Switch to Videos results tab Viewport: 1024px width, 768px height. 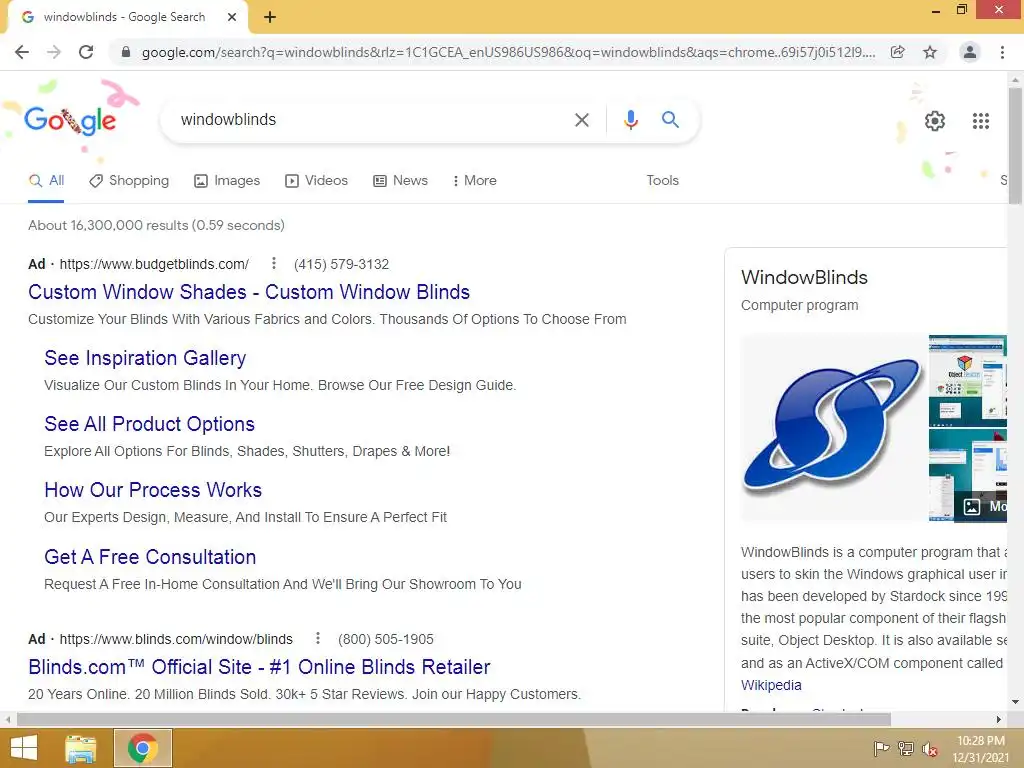tap(317, 181)
